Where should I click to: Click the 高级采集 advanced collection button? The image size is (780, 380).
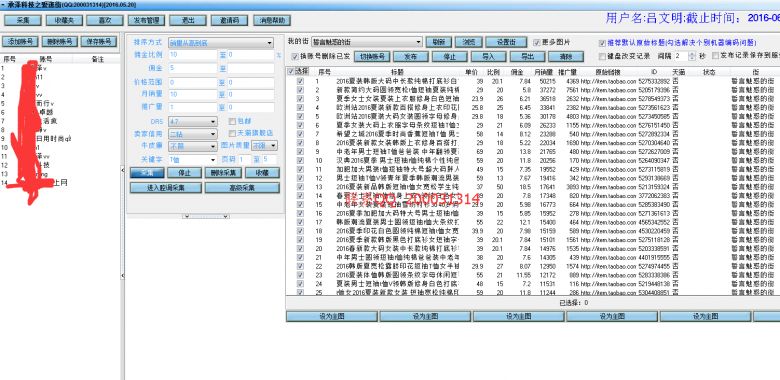(242, 188)
